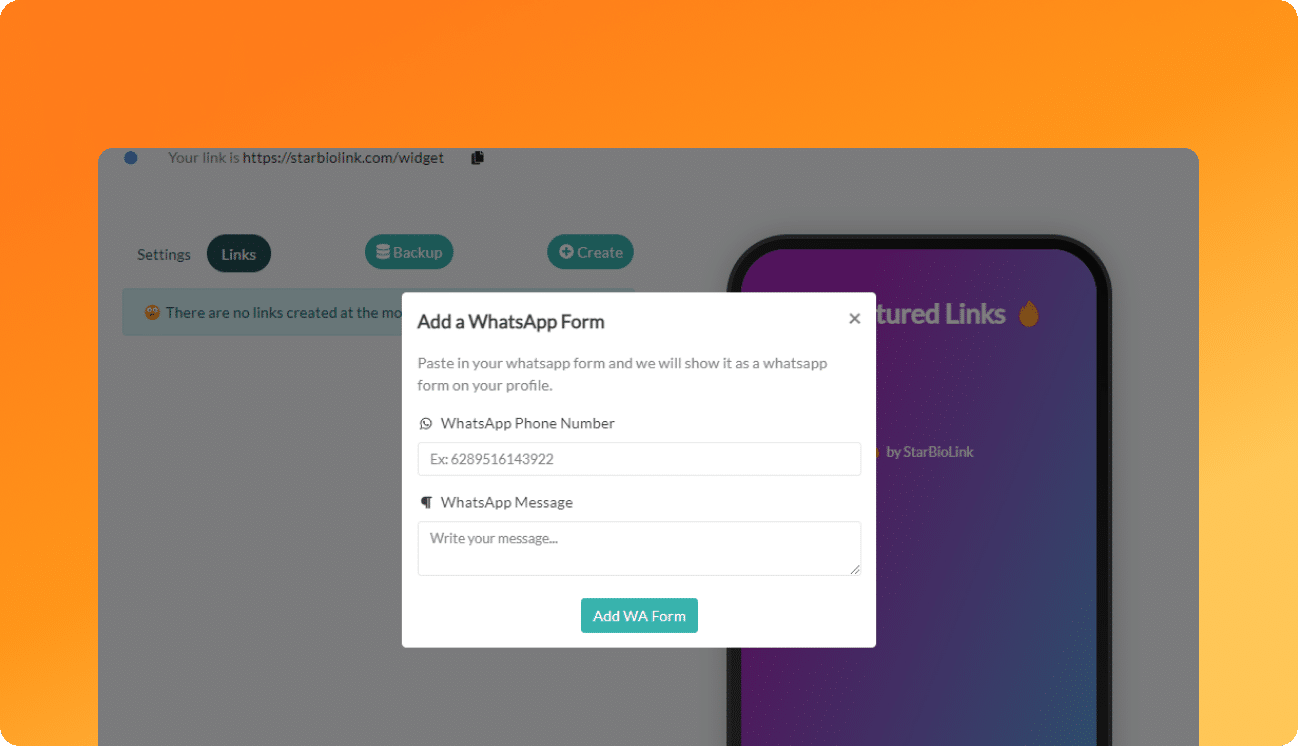
Task: Submit with the Add WA Form button
Action: point(639,616)
